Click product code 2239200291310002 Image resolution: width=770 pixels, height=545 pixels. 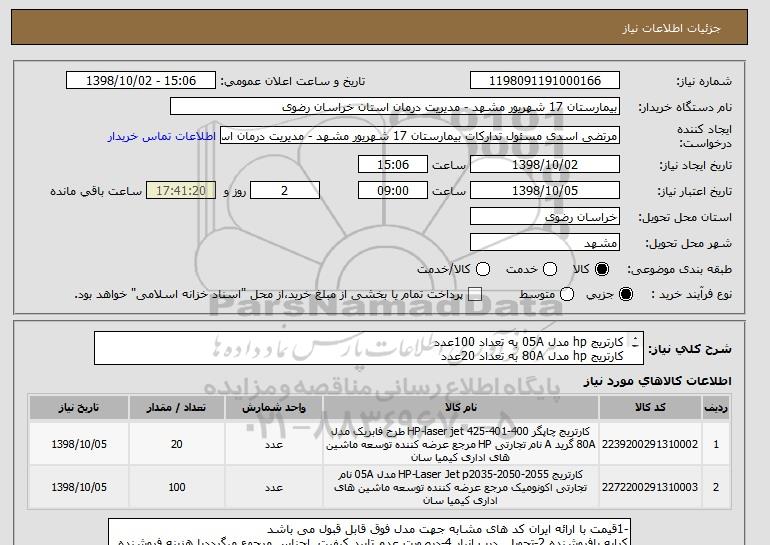coord(650,444)
